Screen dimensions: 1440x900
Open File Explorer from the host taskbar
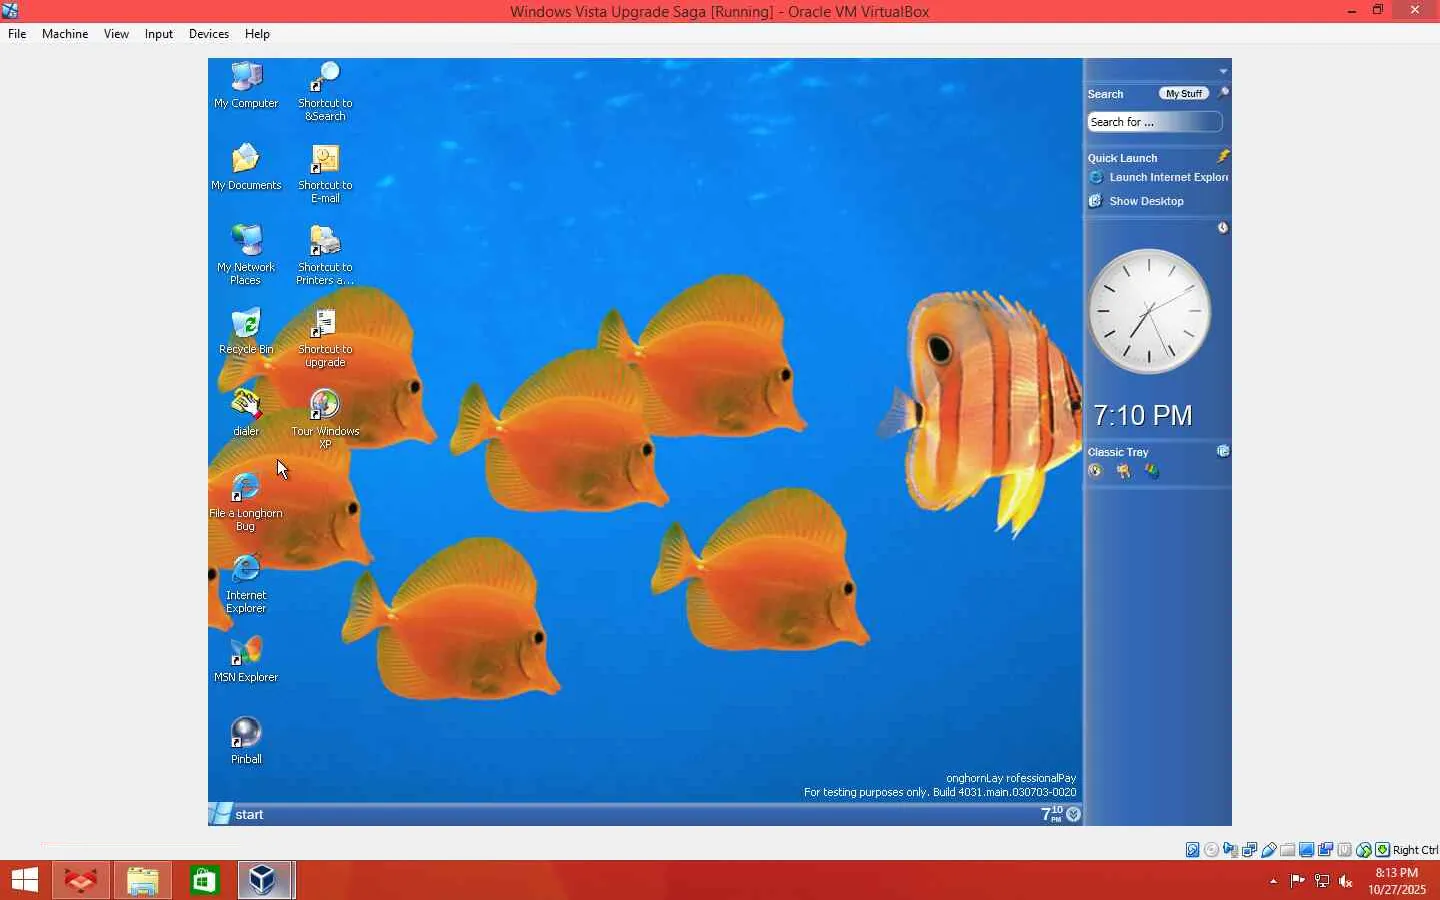coord(143,880)
